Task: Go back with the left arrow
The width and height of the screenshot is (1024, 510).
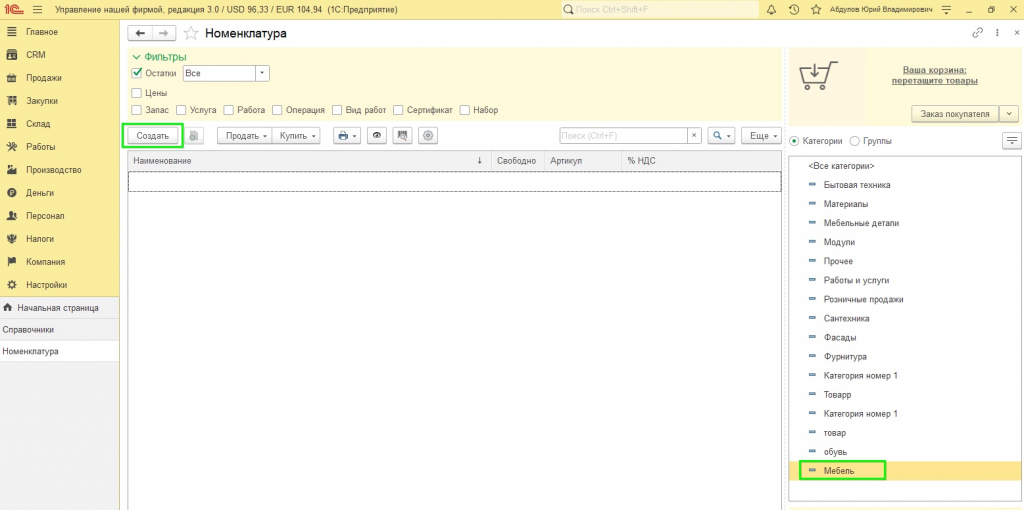Action: (140, 33)
